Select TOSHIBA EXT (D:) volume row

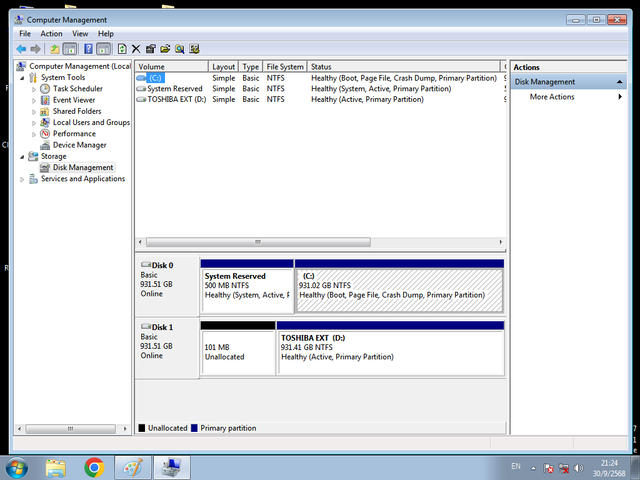point(320,99)
